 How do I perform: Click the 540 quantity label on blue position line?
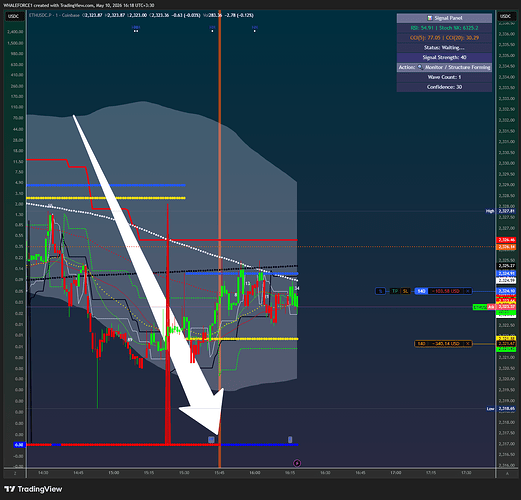pos(421,291)
